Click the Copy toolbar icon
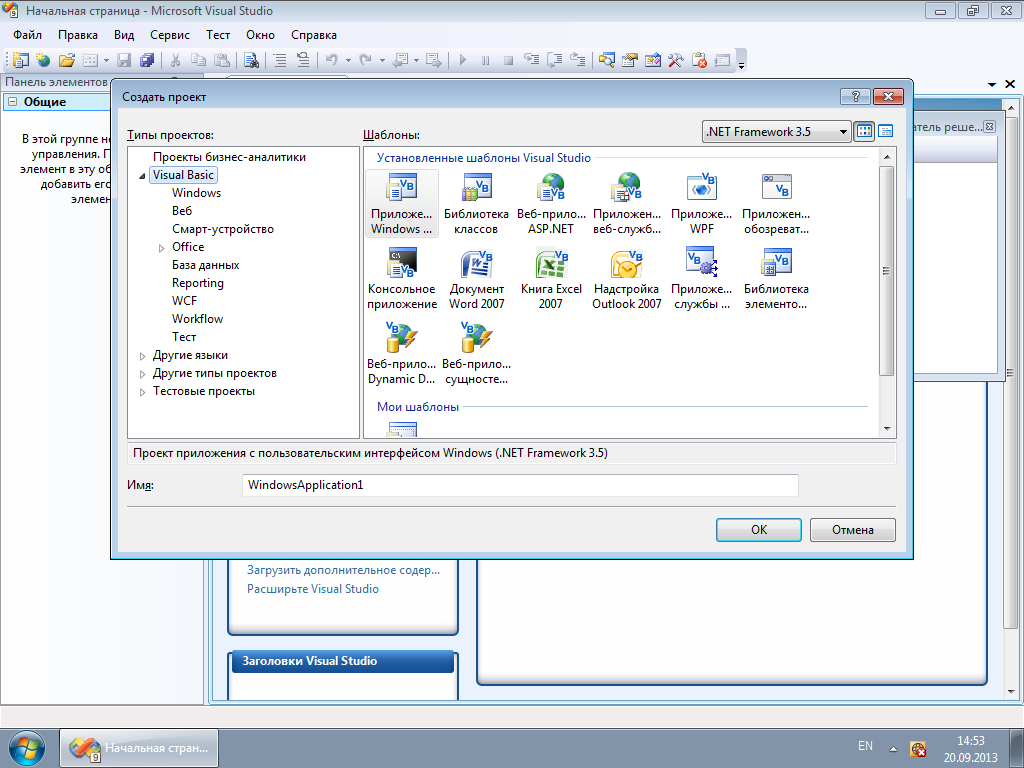This screenshot has height=768, width=1024. [199, 61]
